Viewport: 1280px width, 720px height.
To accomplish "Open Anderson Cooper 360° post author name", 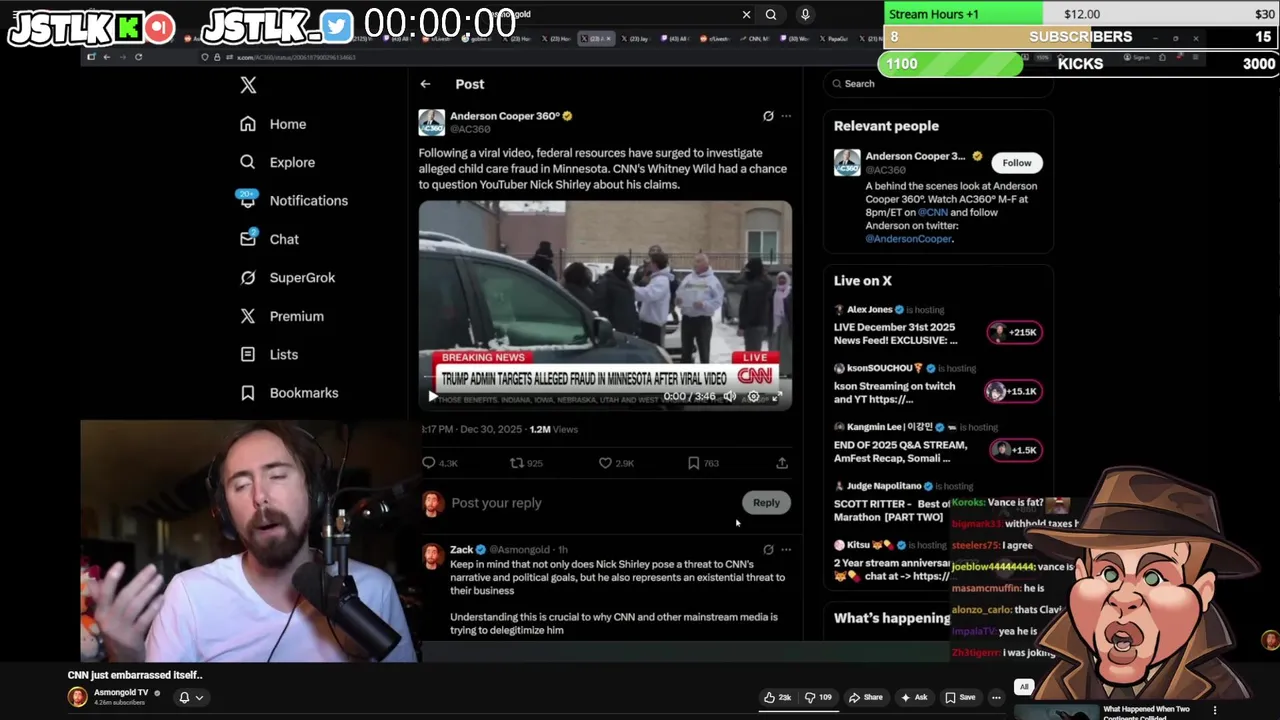I will pyautogui.click(x=504, y=116).
